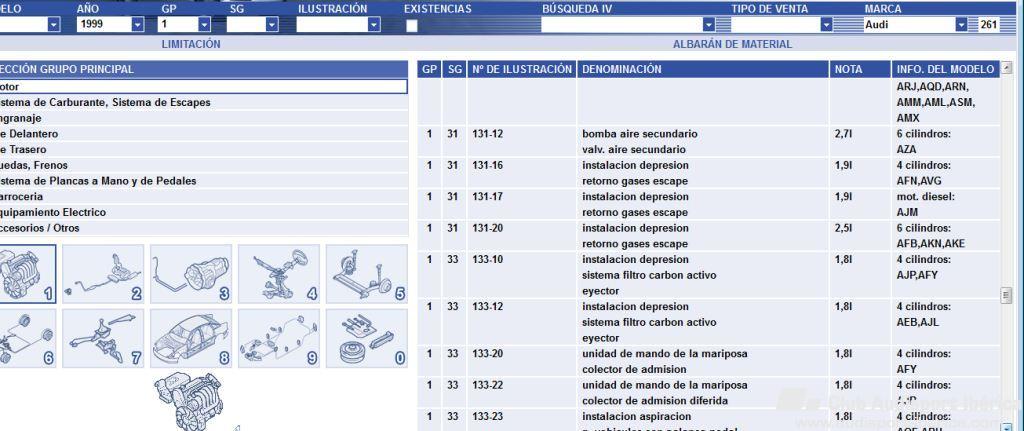Open the TIPO DE VENTA dropdown
The image size is (1024, 431).
click(827, 24)
